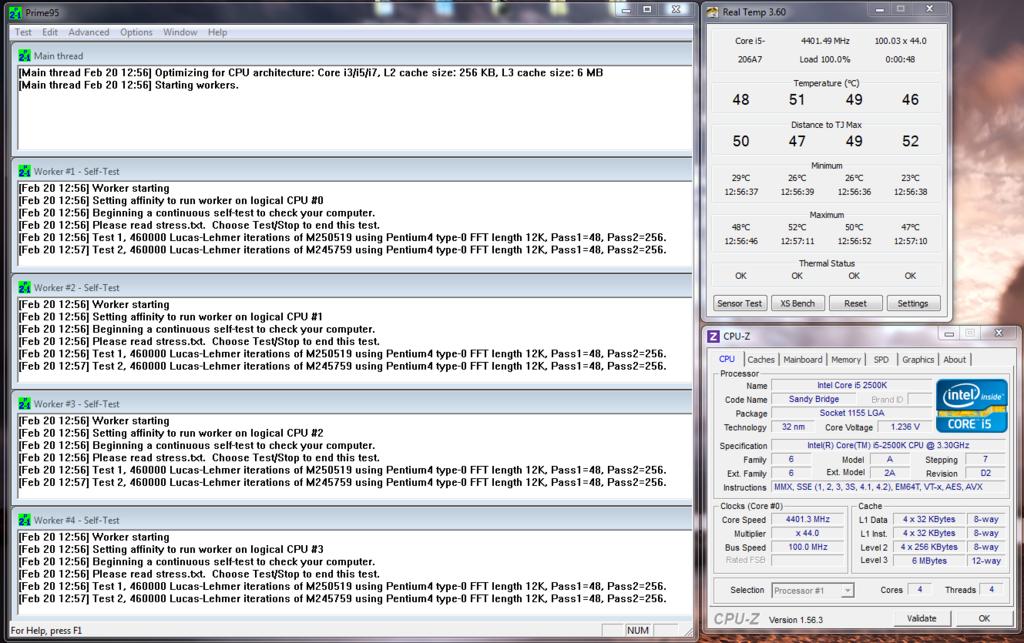This screenshot has height=643, width=1024.
Task: Switch to the SPD tab in CPU-Z
Action: click(x=881, y=360)
